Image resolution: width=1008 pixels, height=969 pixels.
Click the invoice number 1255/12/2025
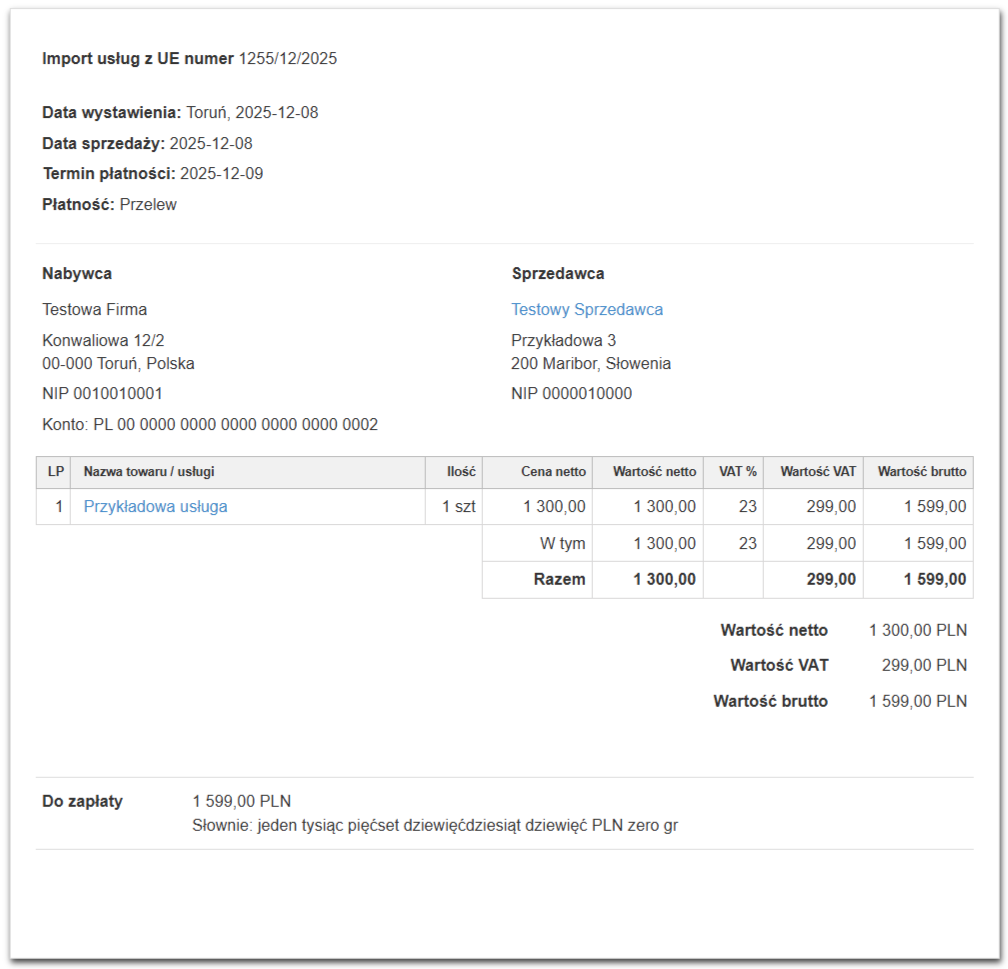click(288, 59)
